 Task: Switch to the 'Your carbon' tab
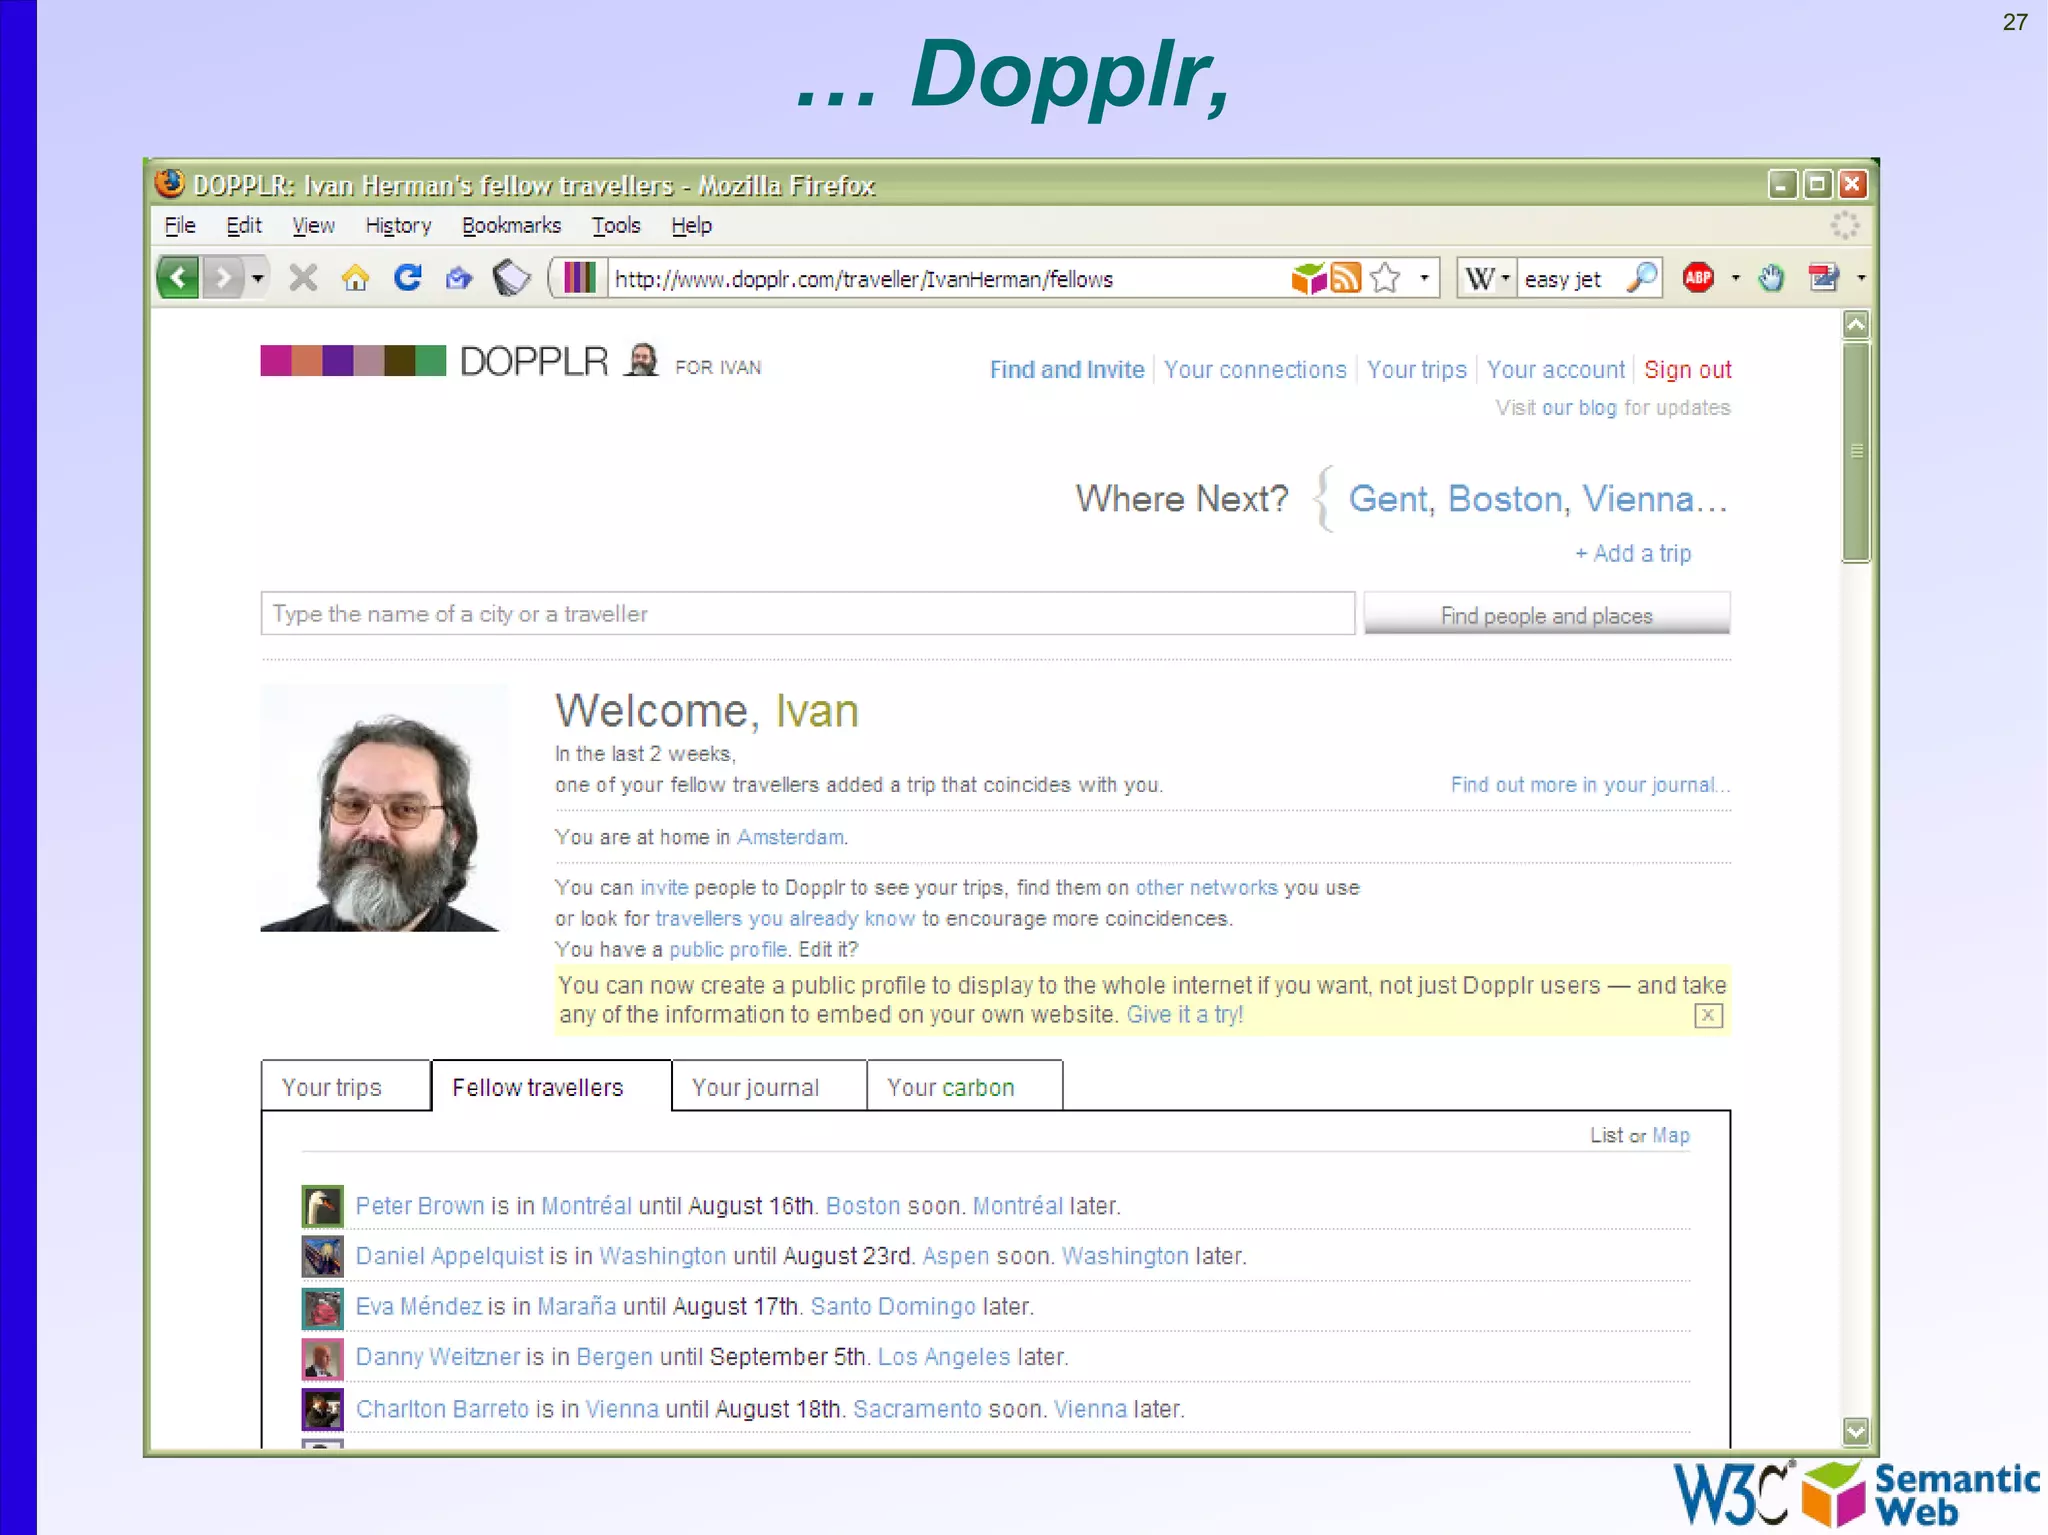click(964, 1086)
